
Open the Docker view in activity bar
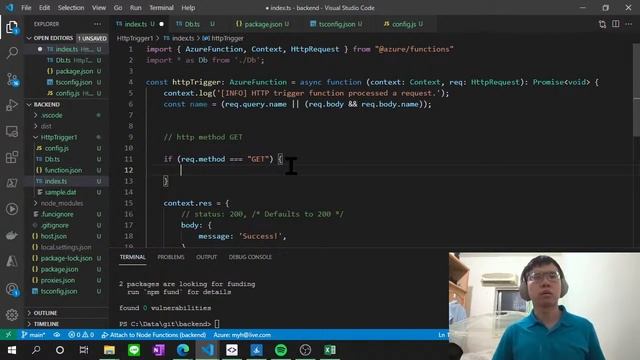pos(12,235)
